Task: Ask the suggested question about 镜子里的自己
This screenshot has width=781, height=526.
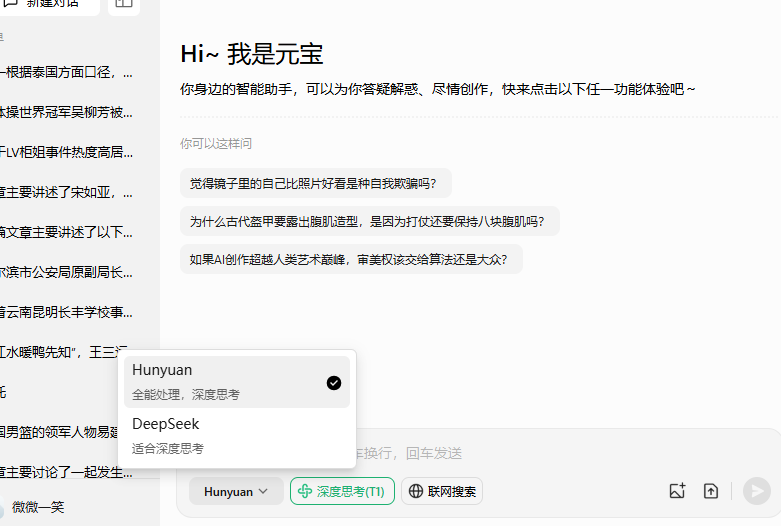Action: click(314, 183)
